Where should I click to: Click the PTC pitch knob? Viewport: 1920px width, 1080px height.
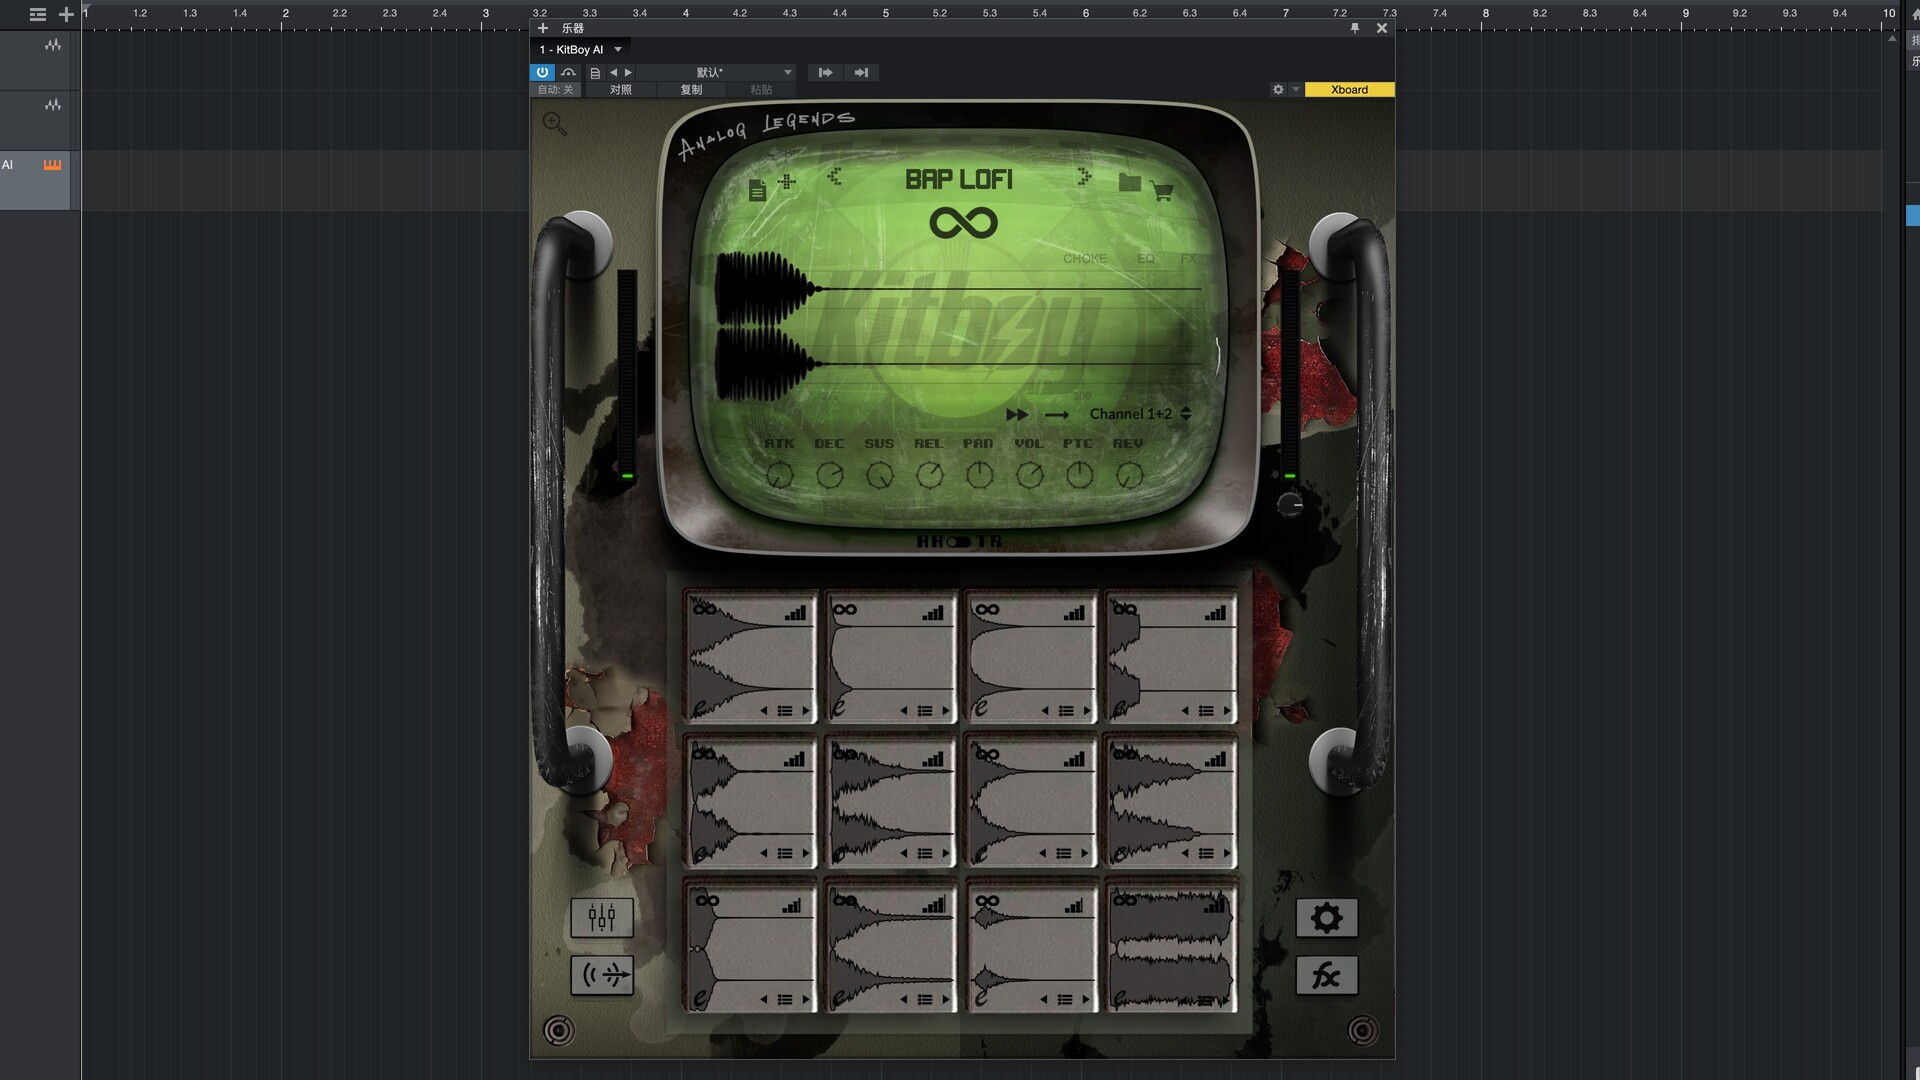[x=1079, y=475]
